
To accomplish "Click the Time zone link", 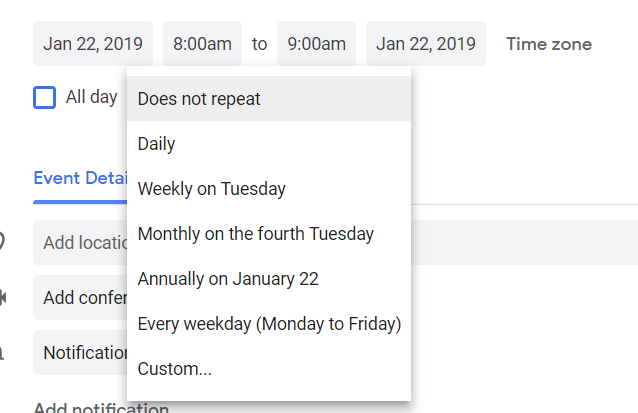I will coord(548,44).
